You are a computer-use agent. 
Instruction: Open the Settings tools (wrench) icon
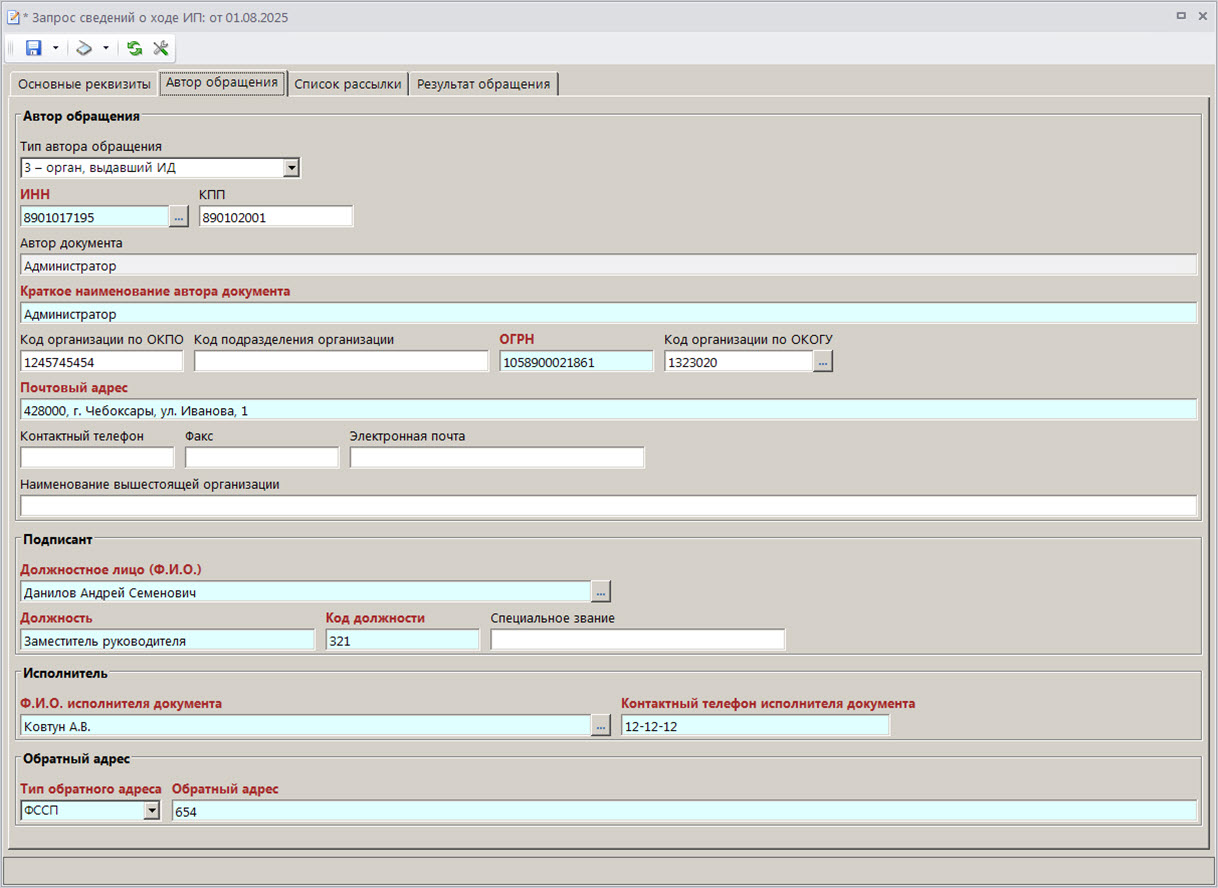tap(160, 48)
